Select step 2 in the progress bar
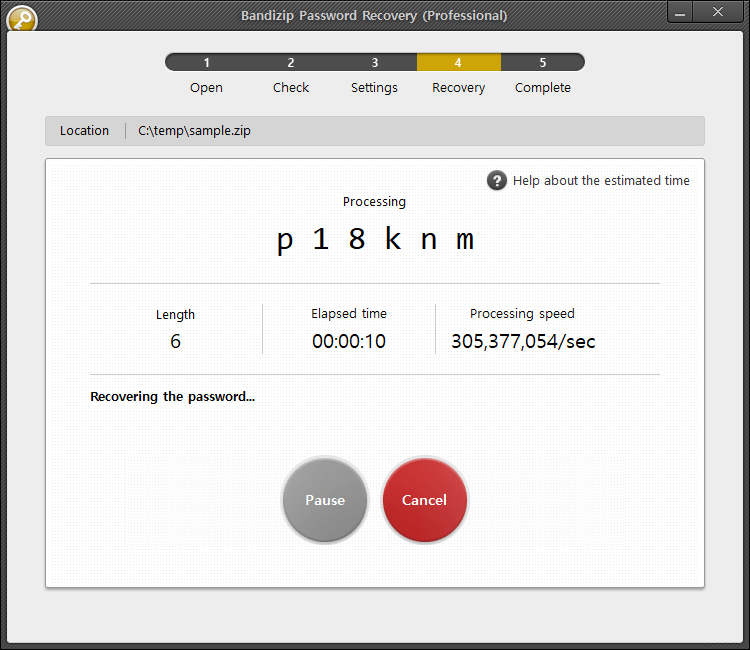 291,62
